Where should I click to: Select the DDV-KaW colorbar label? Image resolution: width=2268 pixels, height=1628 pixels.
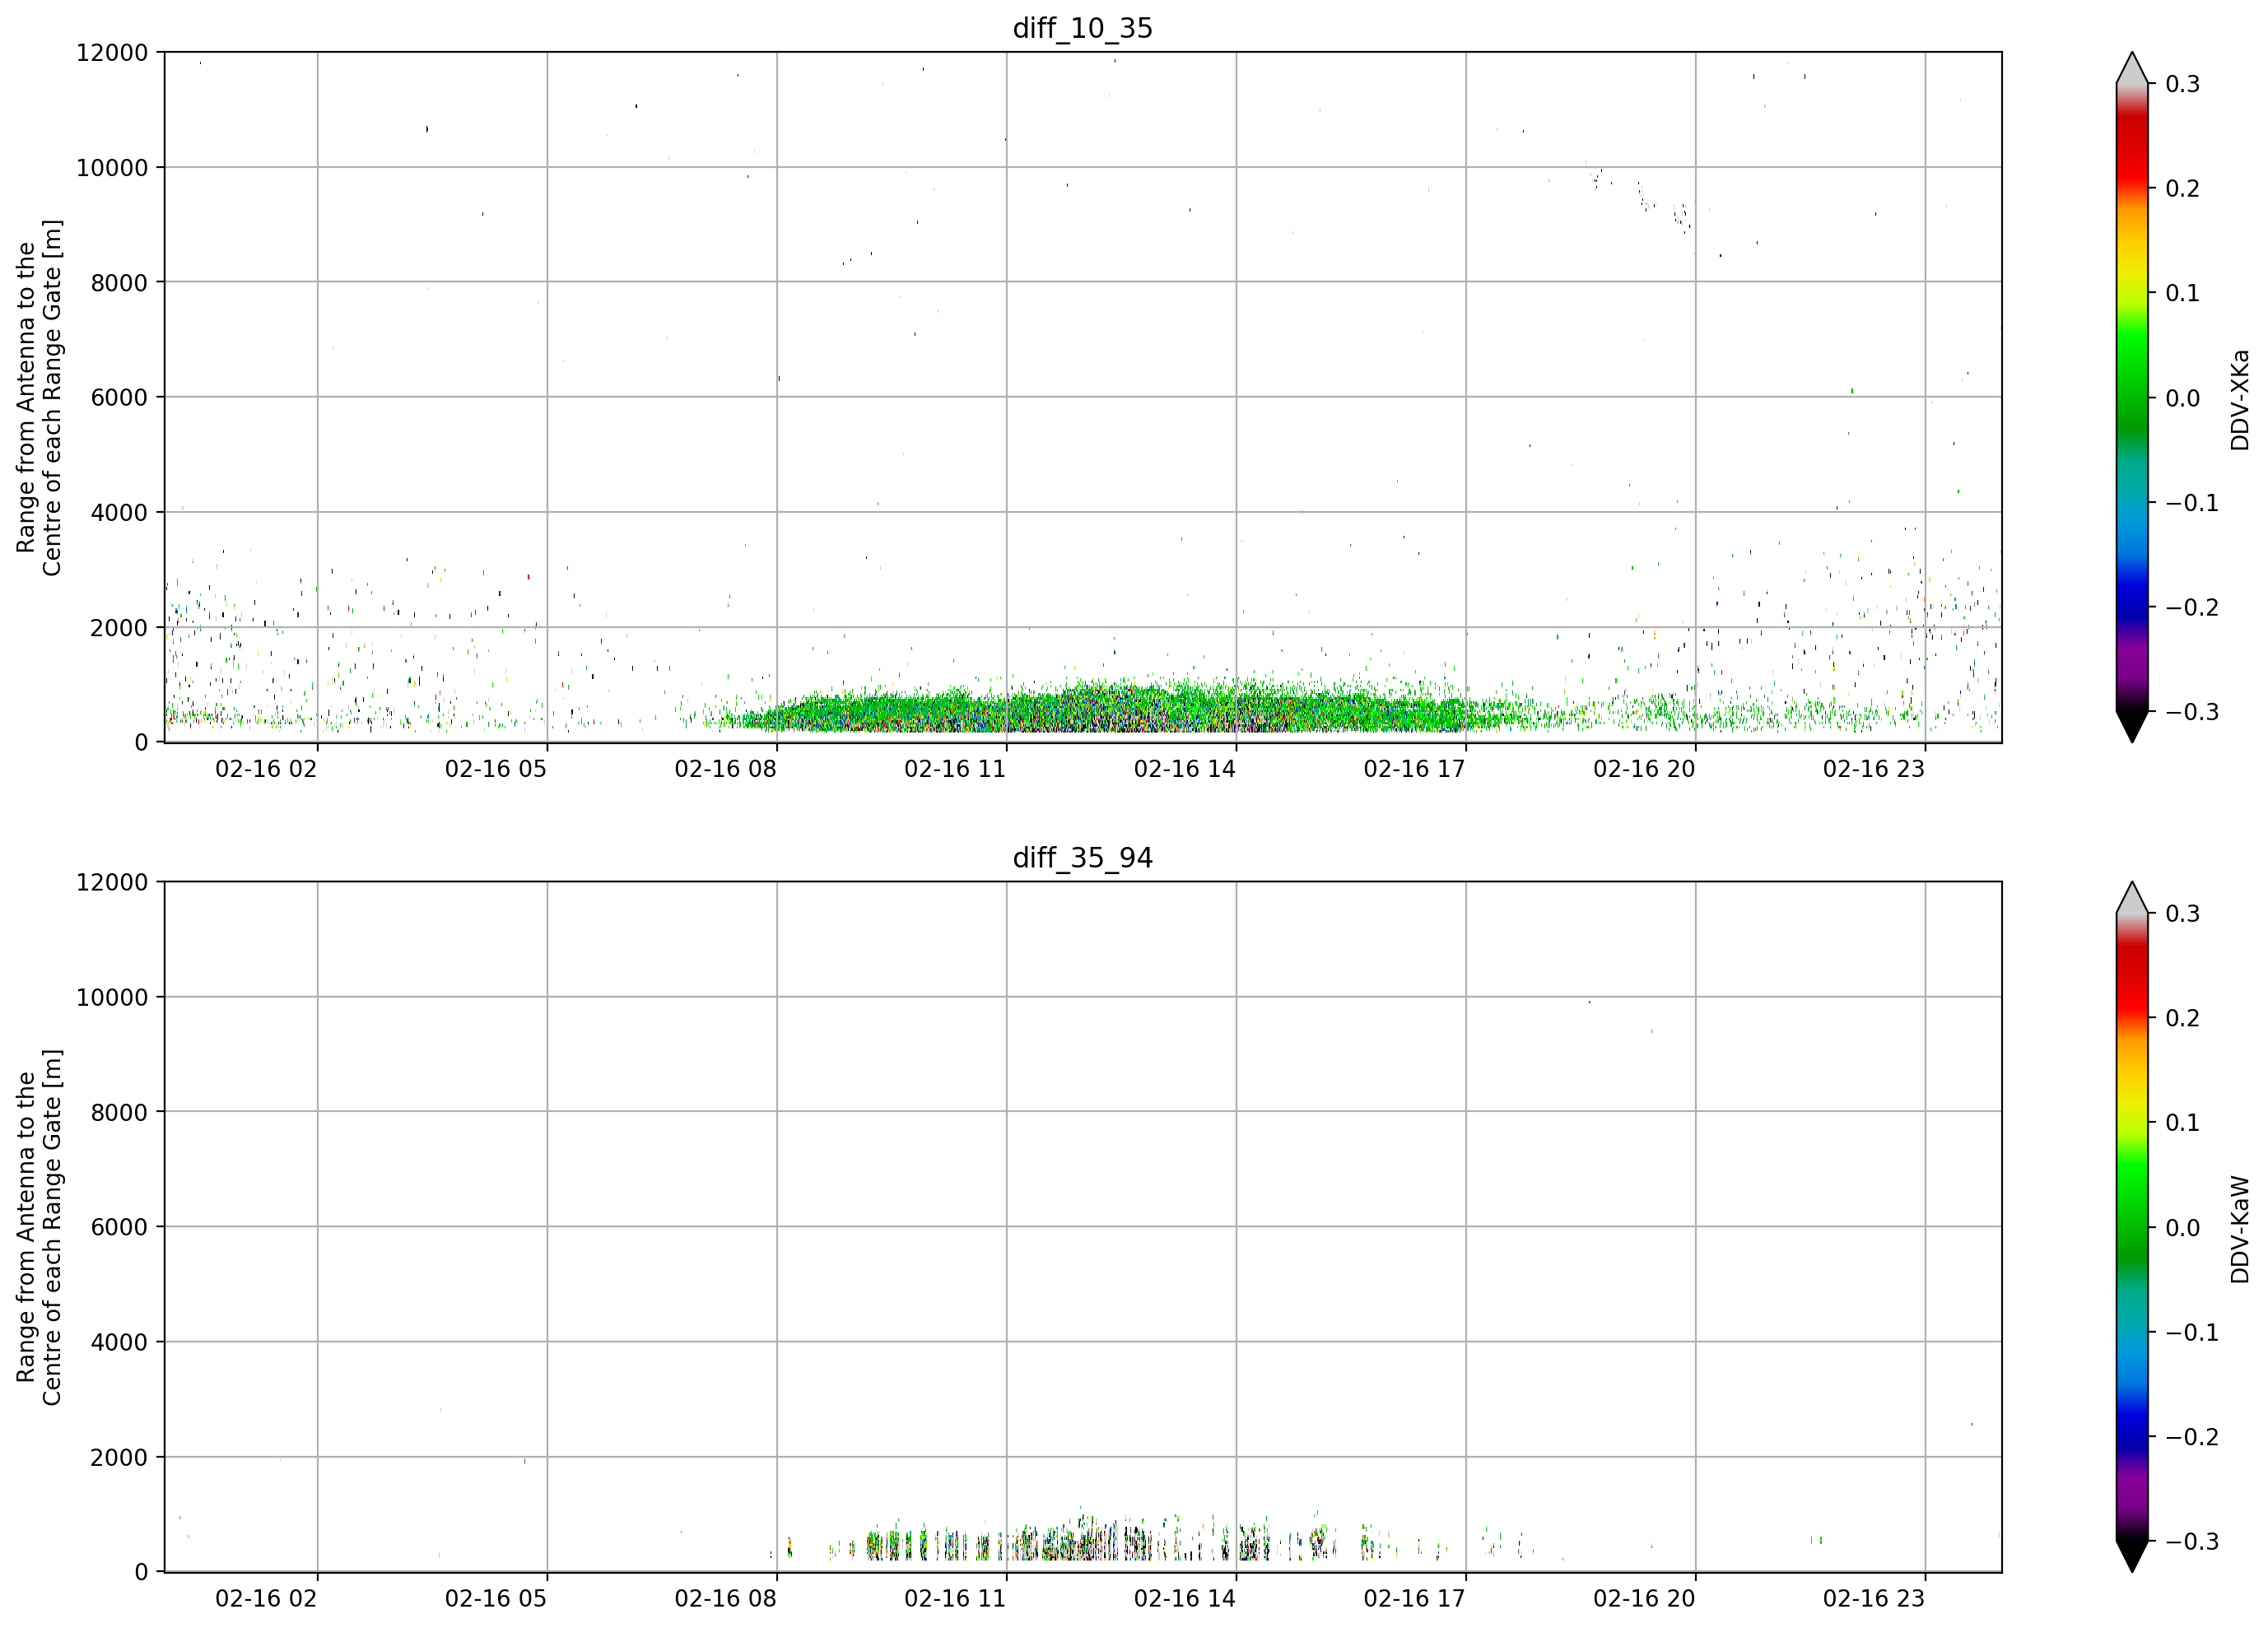click(2240, 1229)
